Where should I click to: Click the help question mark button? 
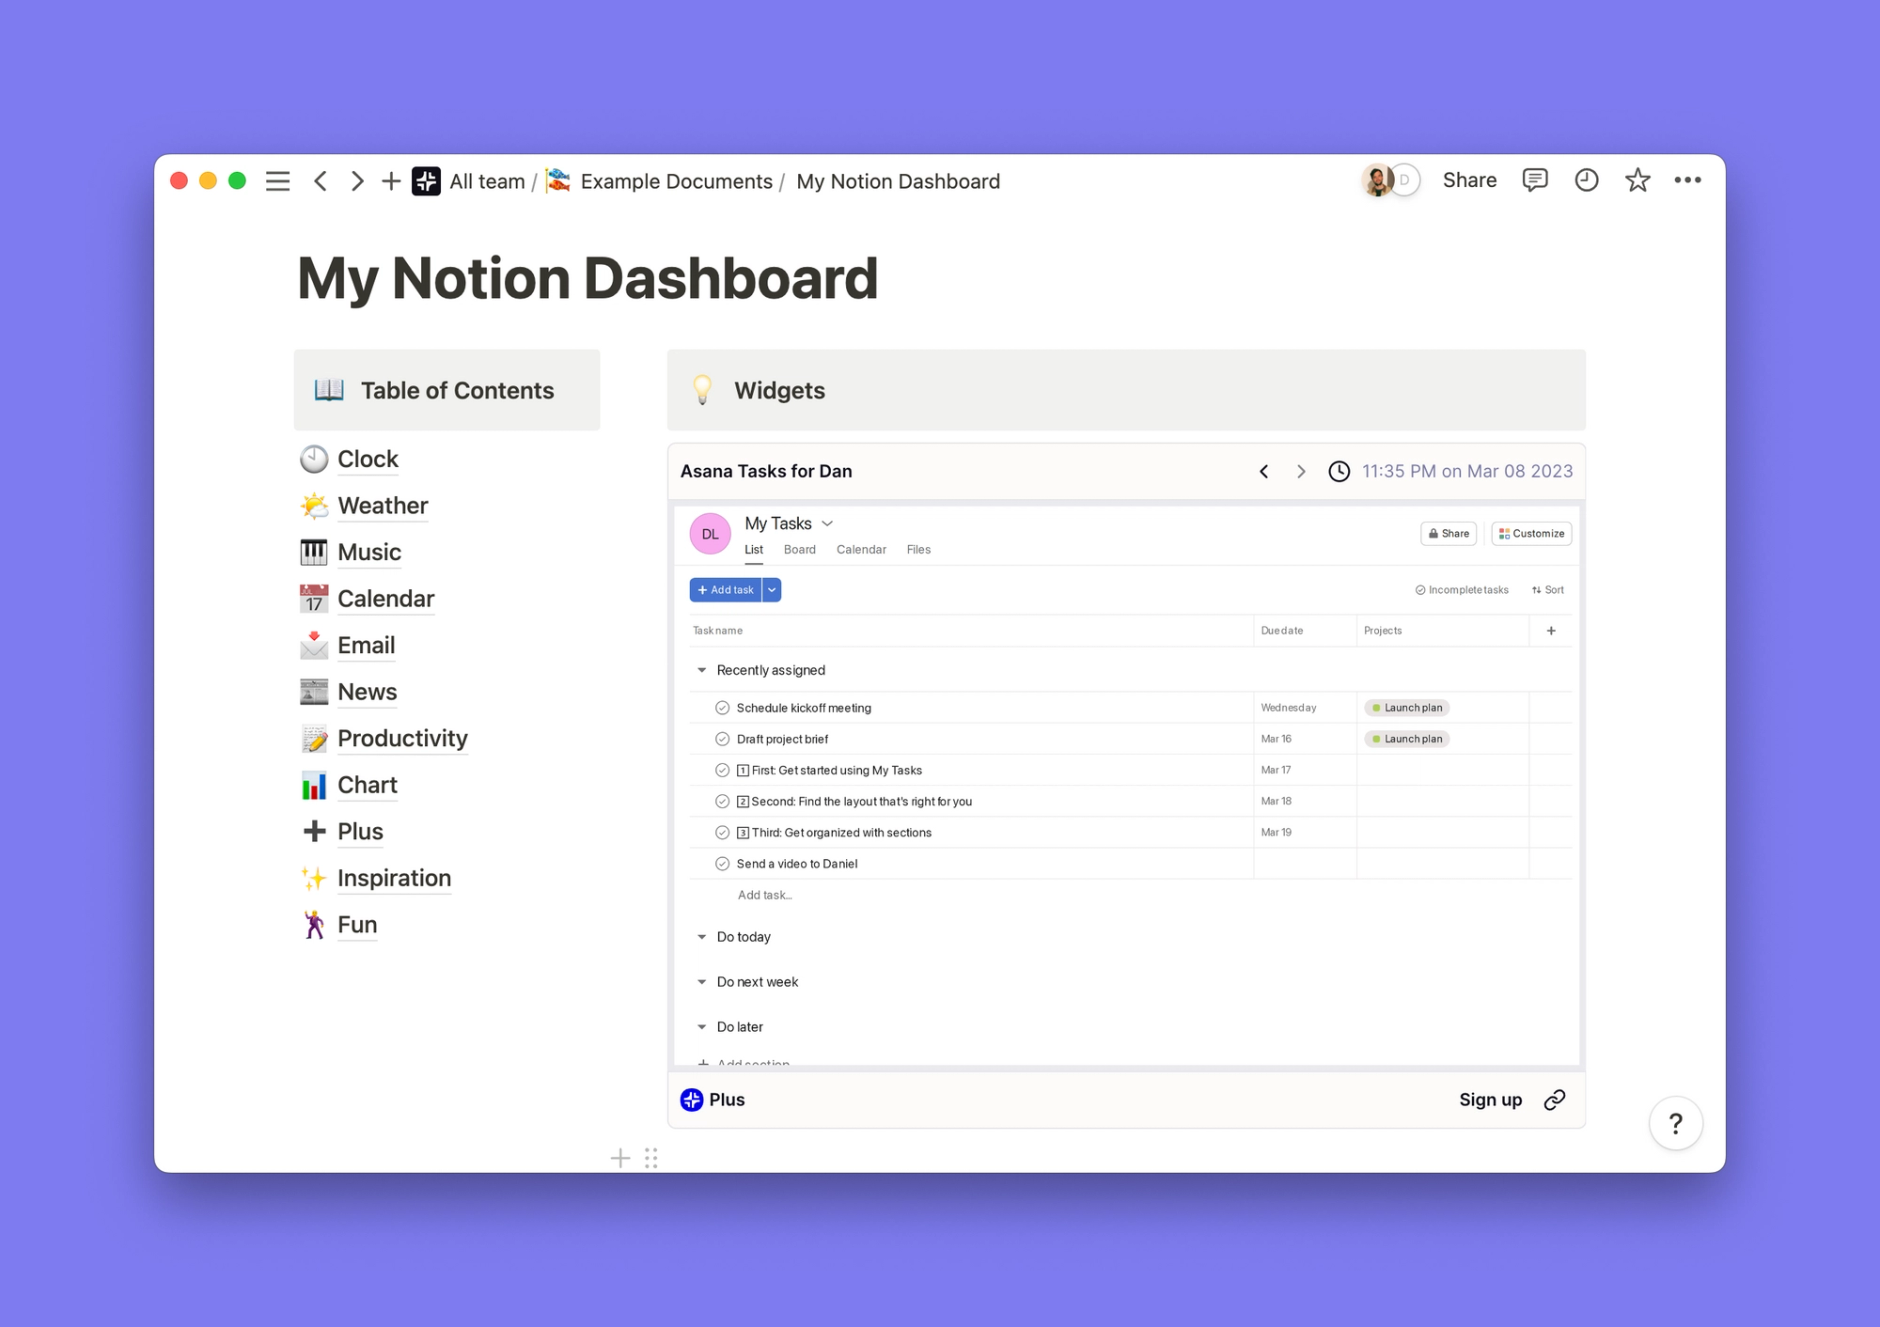(1676, 1123)
